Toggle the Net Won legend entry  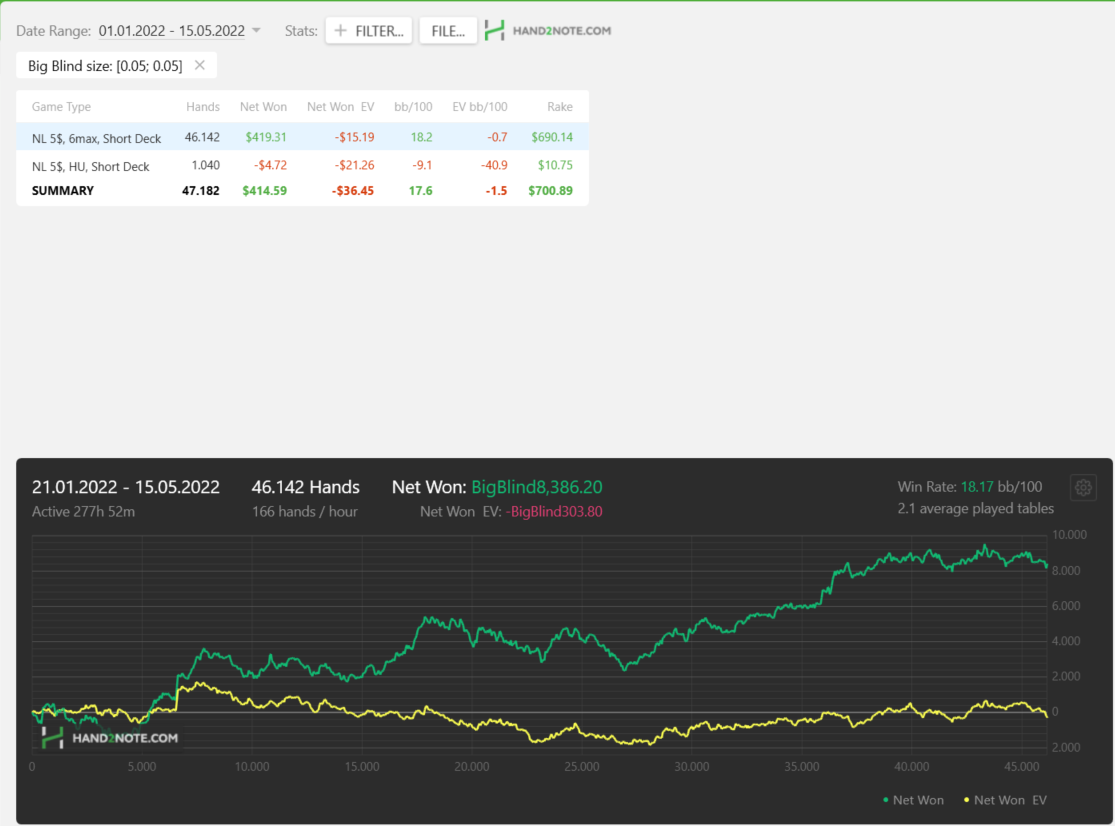coord(913,800)
